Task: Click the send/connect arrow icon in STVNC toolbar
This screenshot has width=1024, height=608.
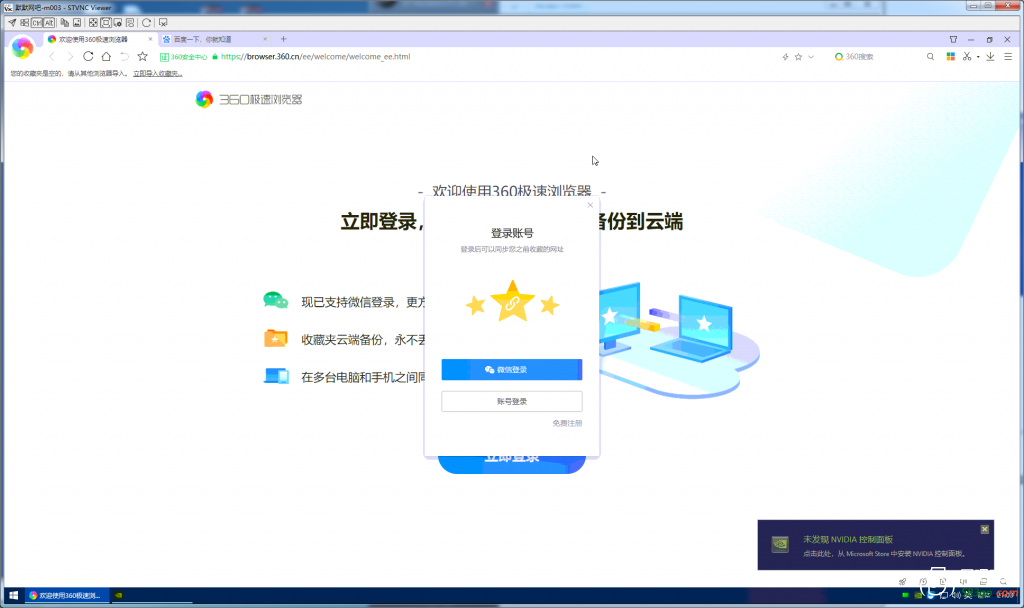Action: (12, 23)
